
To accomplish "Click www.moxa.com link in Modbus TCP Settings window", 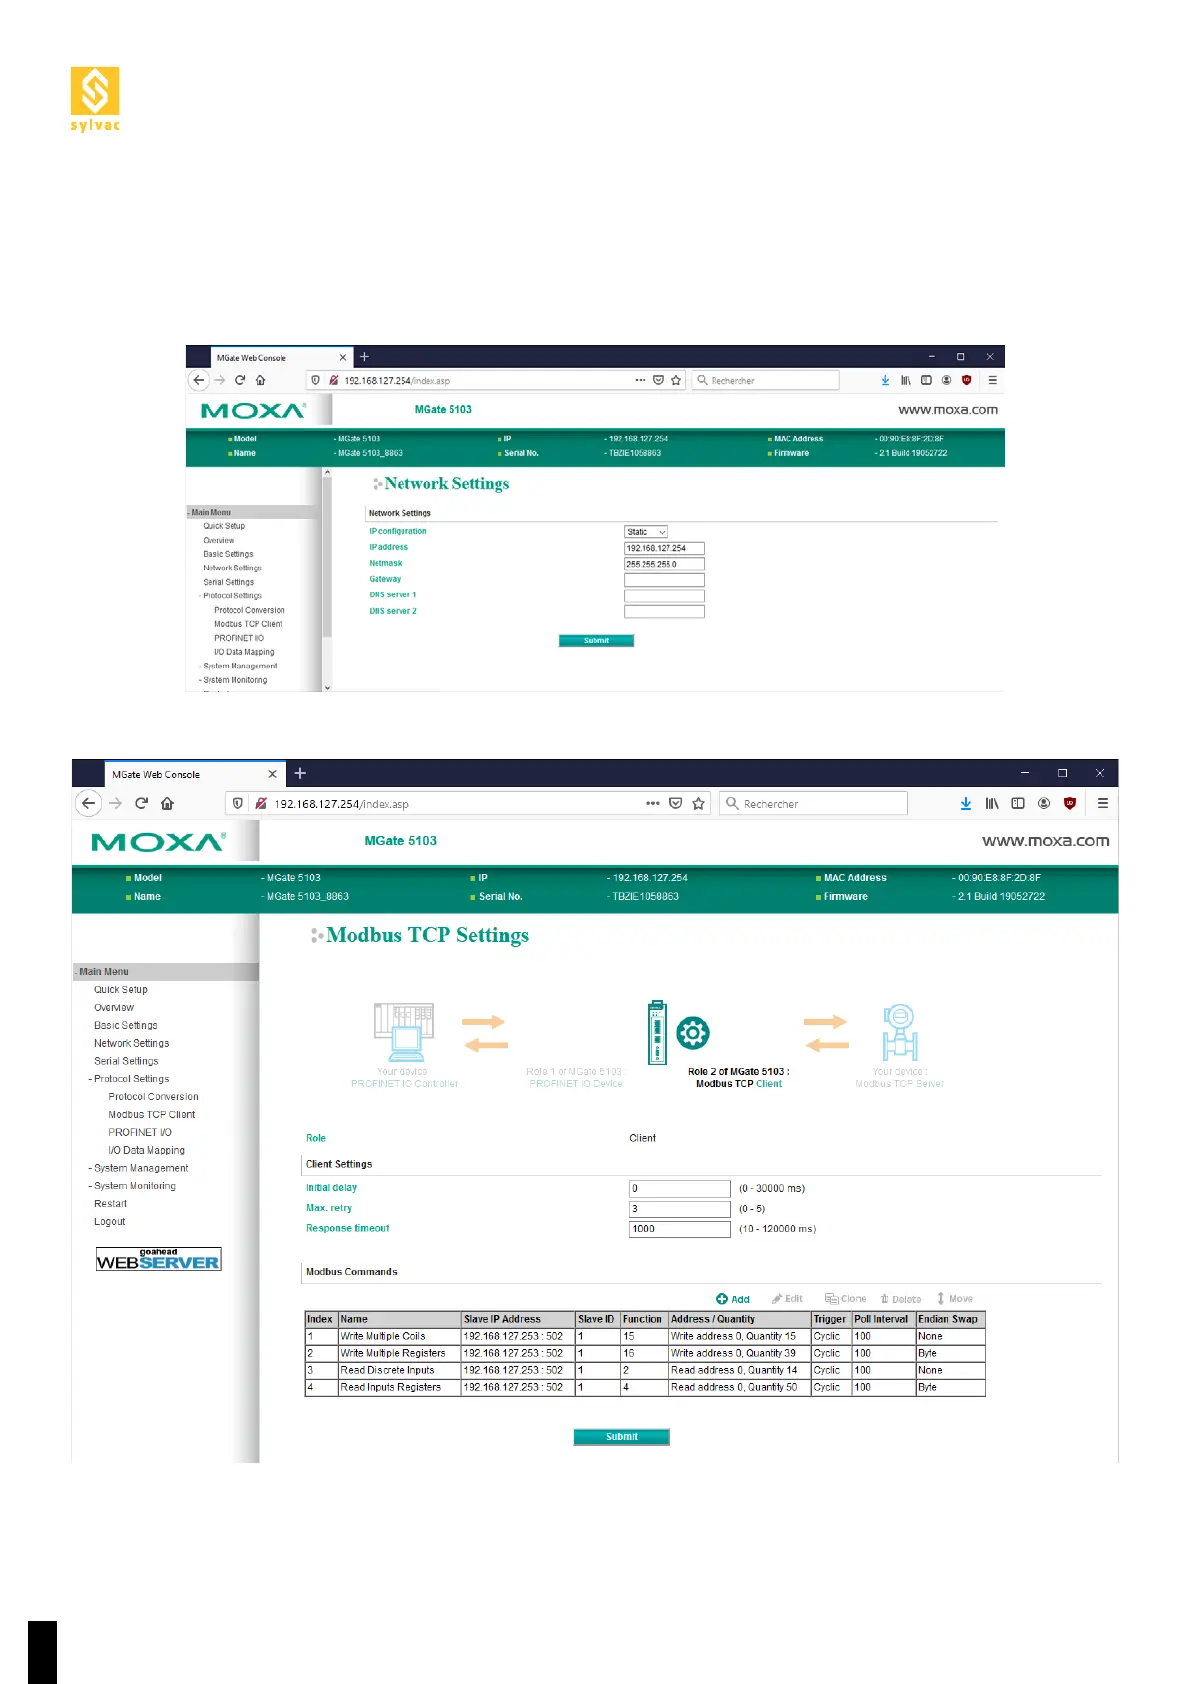I will click(x=1045, y=841).
